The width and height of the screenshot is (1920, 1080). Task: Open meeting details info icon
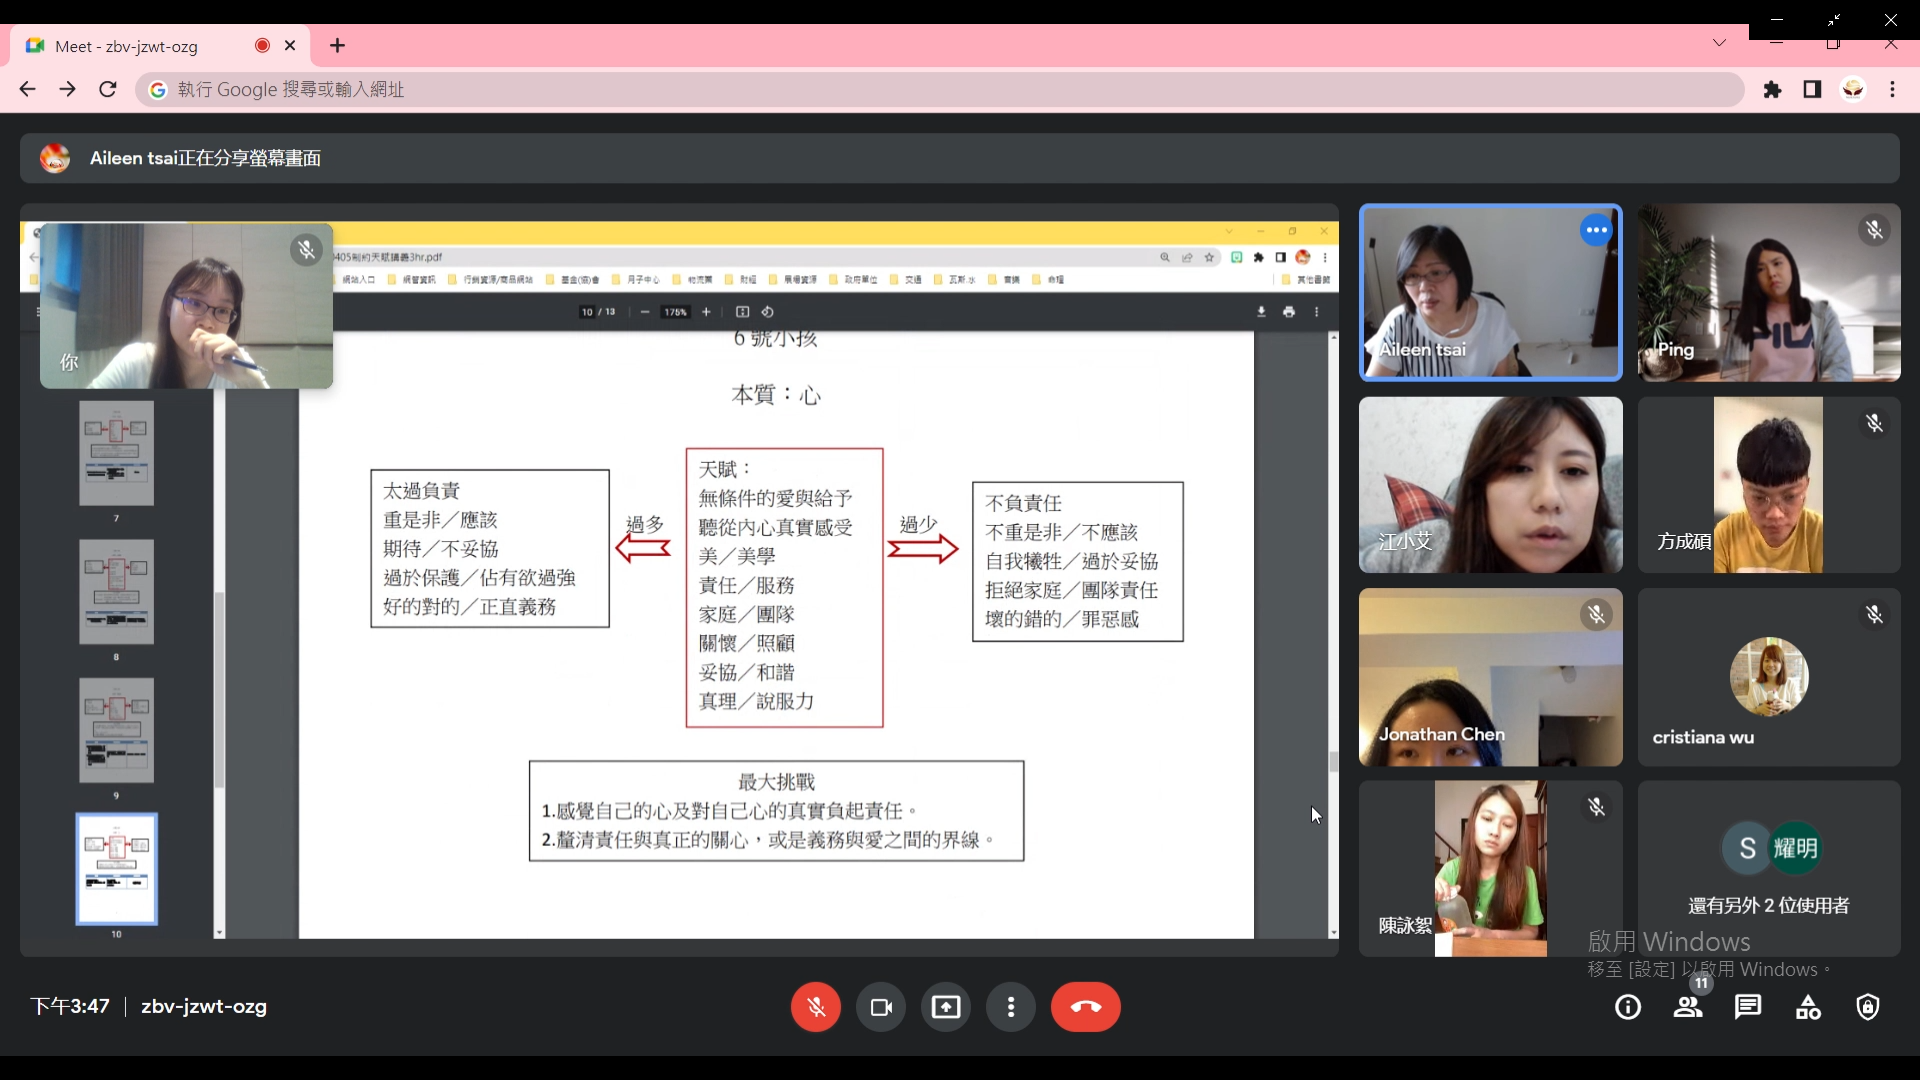(1628, 1007)
